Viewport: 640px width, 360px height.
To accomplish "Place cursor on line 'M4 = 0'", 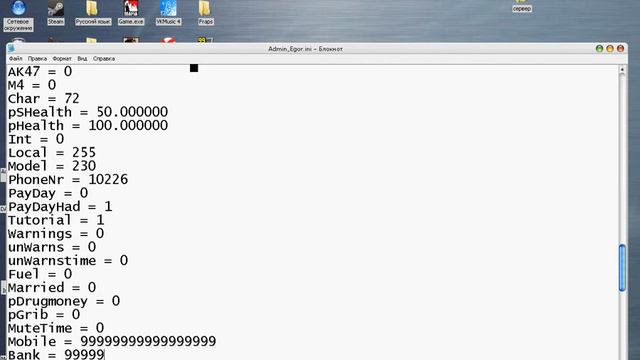I will 32,85.
